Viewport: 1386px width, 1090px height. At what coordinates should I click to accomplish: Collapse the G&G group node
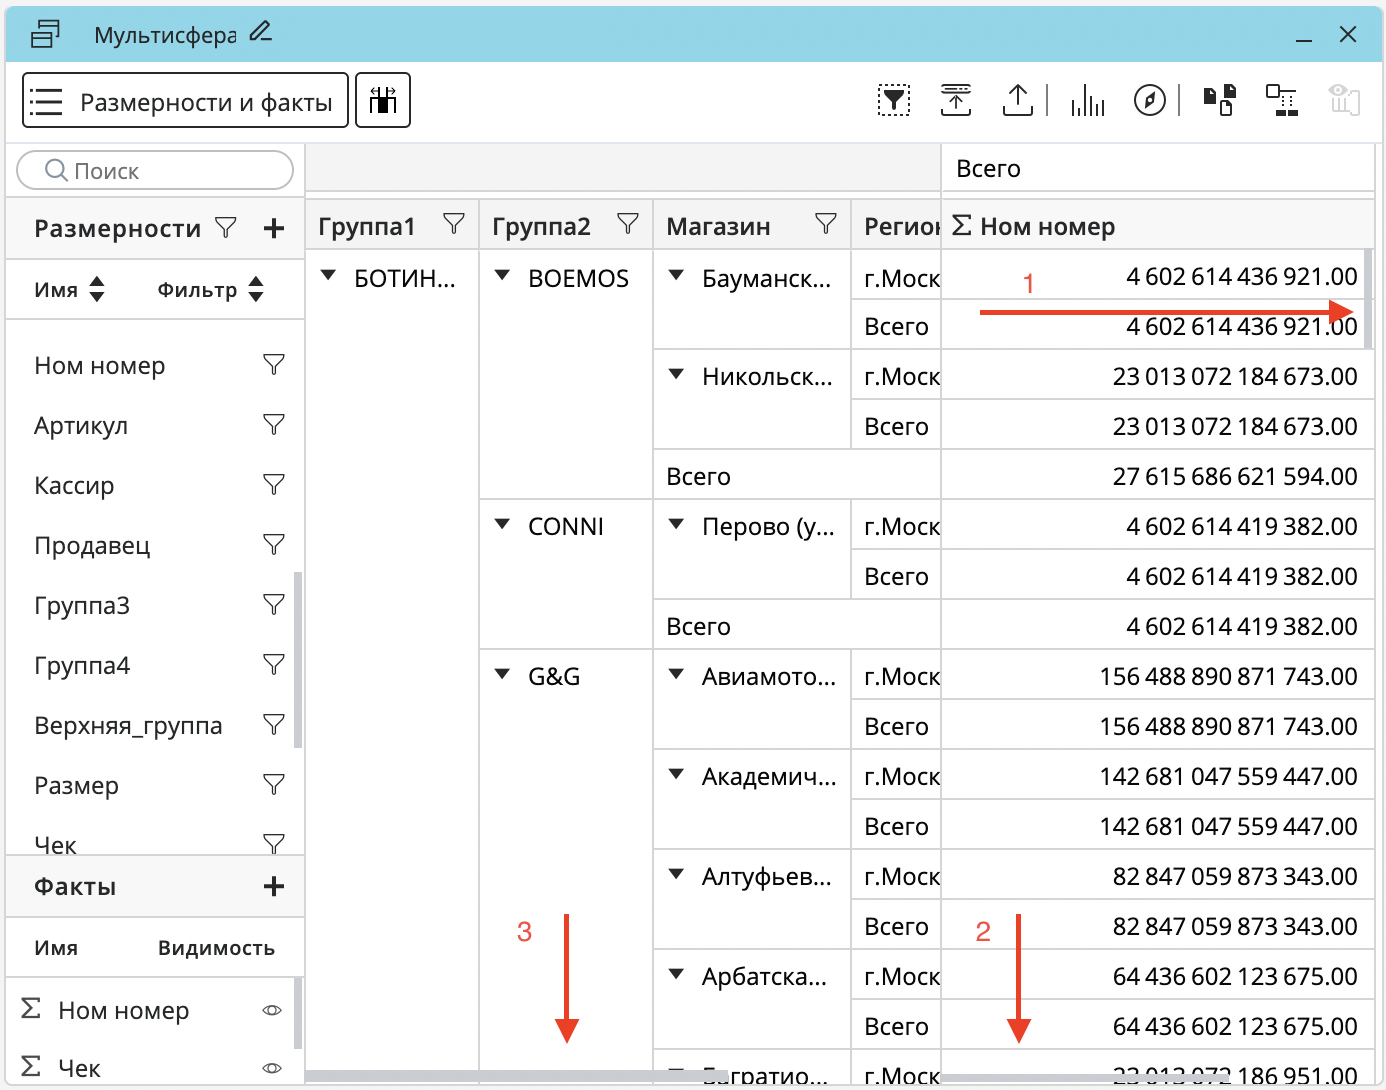point(502,675)
